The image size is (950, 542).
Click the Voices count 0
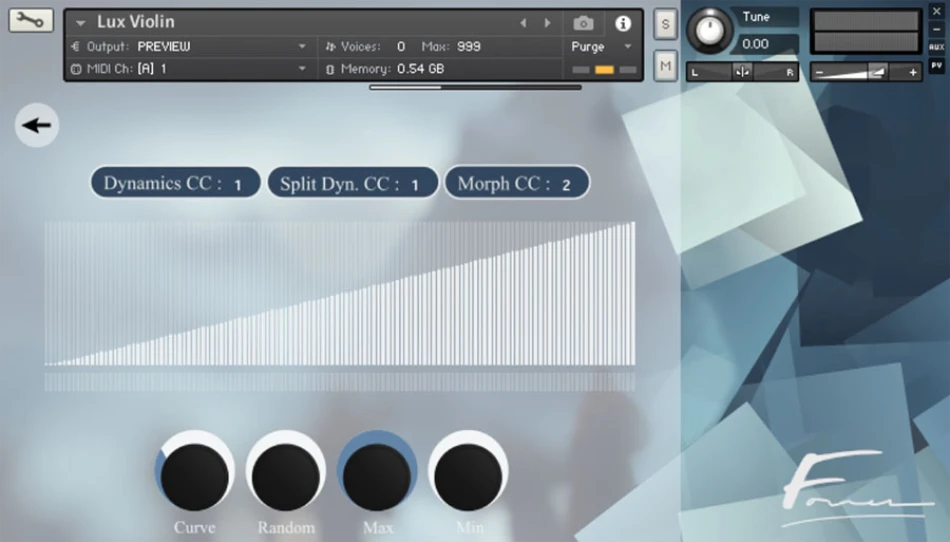point(400,47)
